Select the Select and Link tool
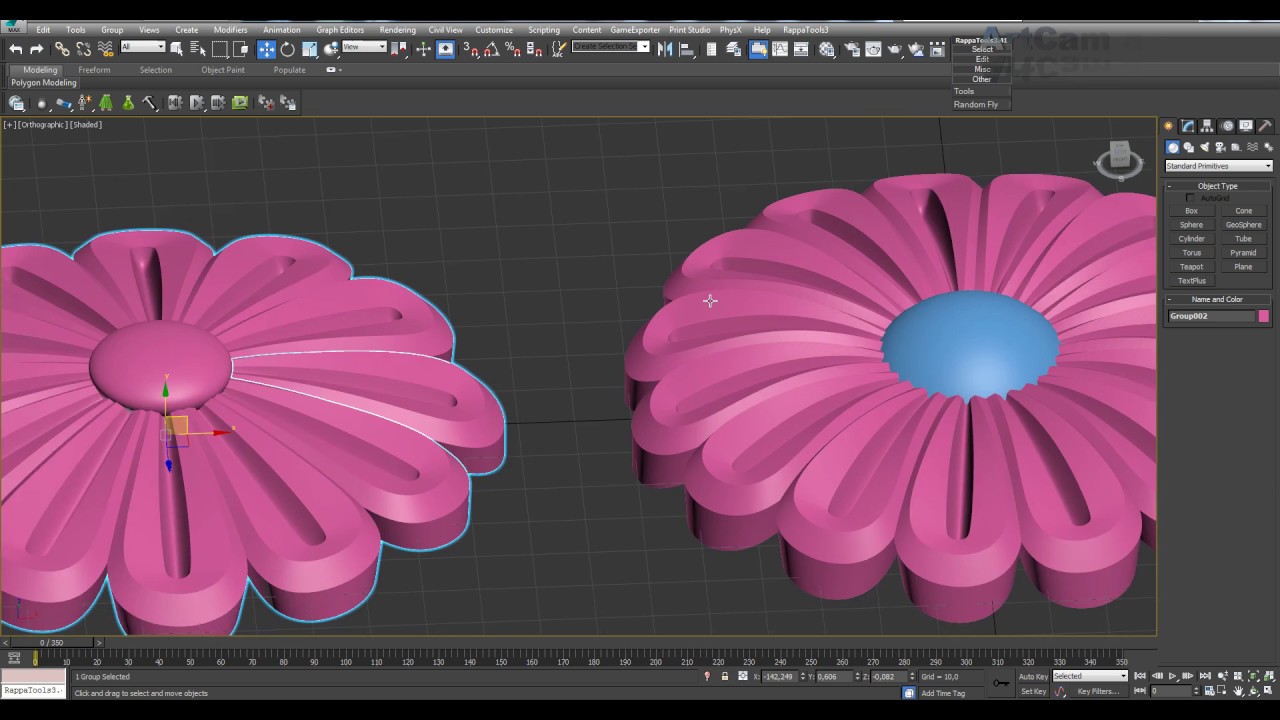This screenshot has width=1280, height=720. [62, 49]
